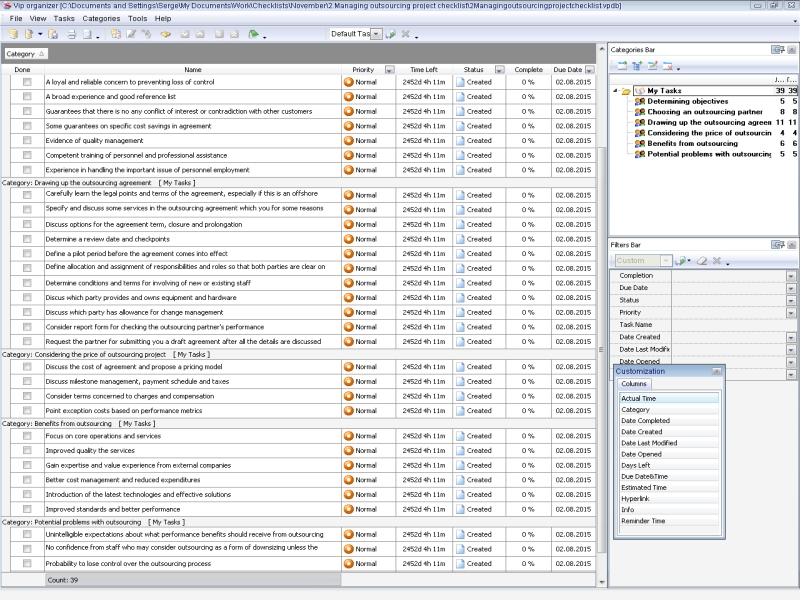Screen dimensions: 800x600
Task: Open the Tools menu
Action: (x=137, y=18)
